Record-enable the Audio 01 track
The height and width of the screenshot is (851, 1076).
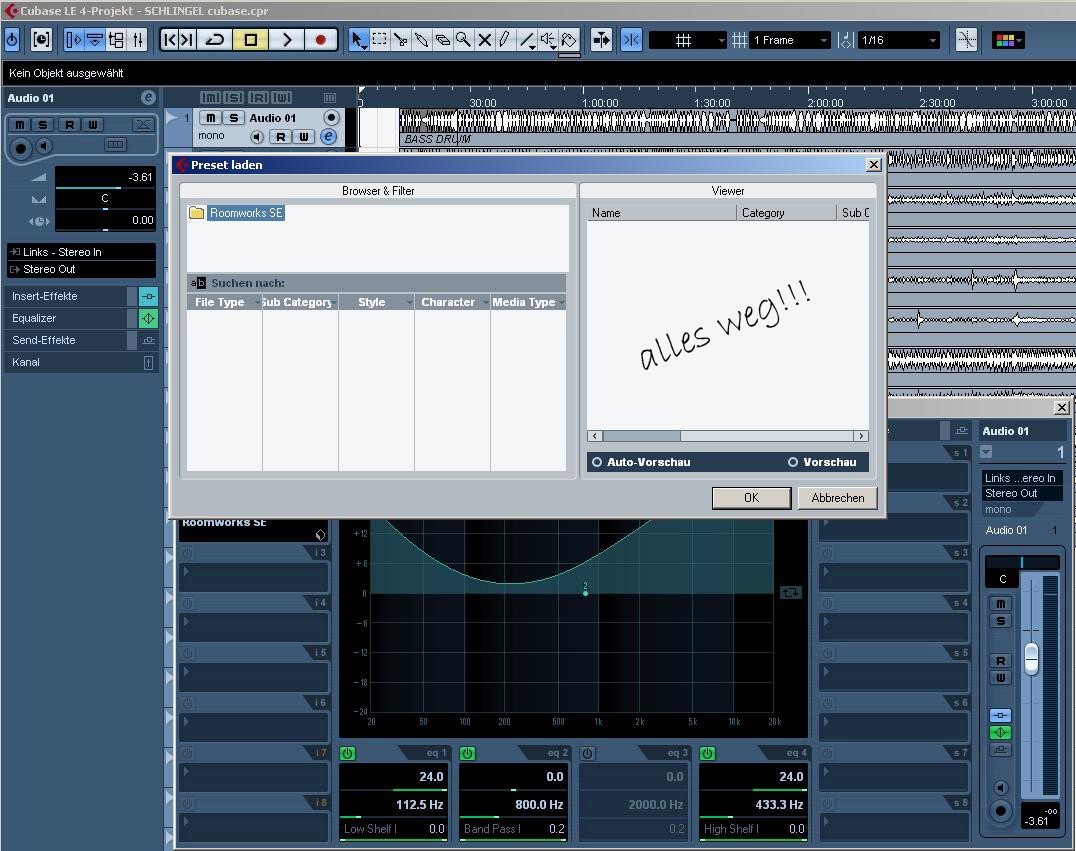pos(331,118)
